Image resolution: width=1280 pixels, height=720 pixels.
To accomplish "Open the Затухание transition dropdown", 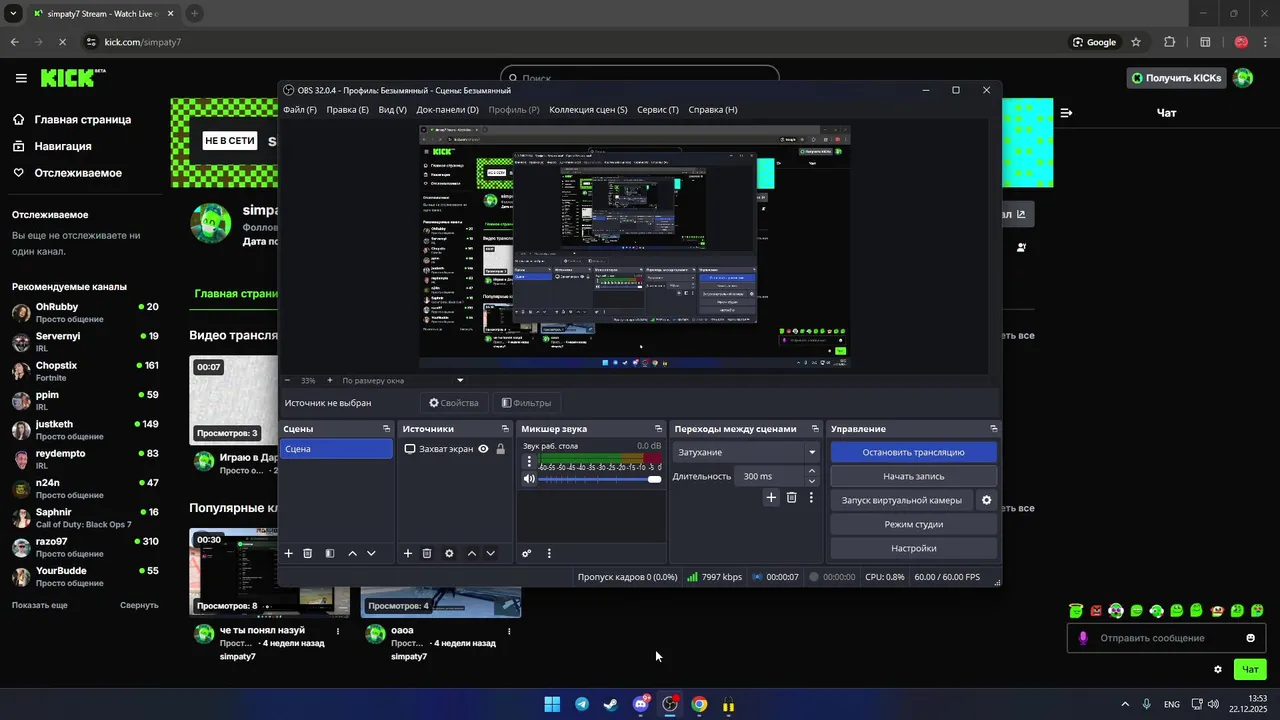I will point(746,452).
